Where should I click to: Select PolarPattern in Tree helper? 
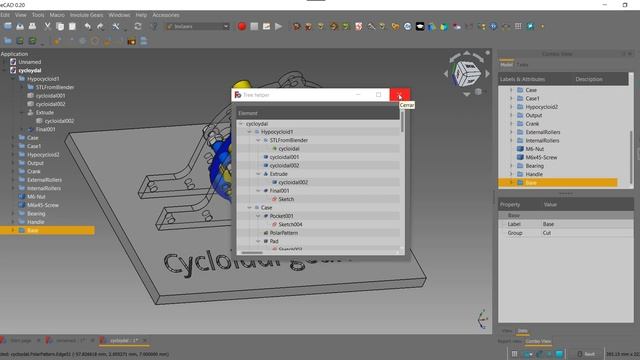pos(284,233)
